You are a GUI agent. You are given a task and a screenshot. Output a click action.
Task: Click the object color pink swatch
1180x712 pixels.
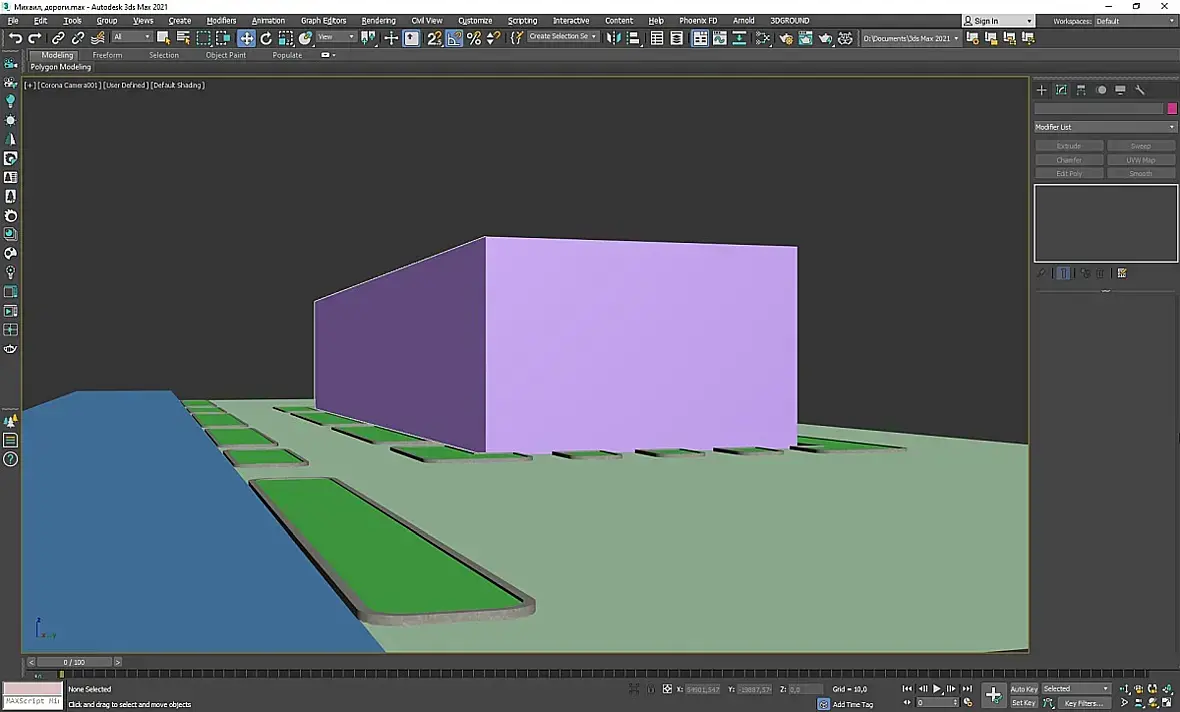pyautogui.click(x=1172, y=108)
